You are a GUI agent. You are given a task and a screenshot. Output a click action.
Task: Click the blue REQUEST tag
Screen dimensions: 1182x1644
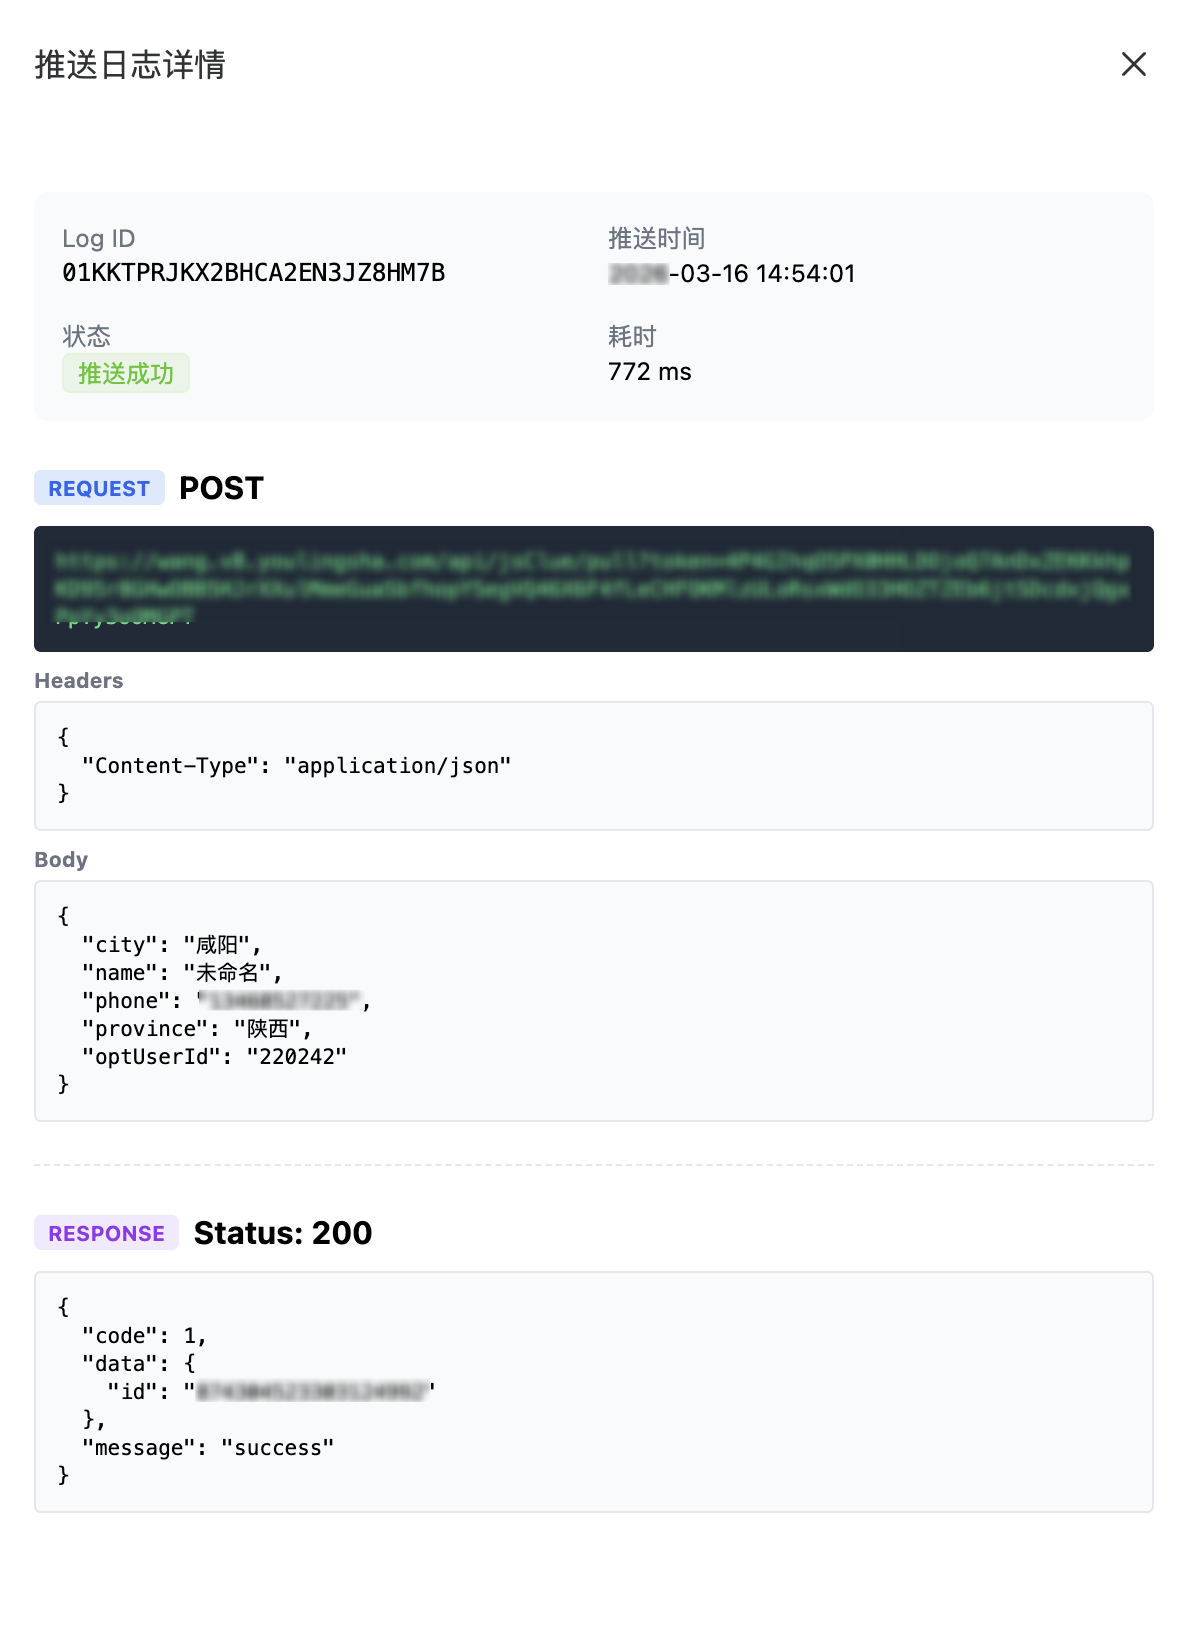coord(99,489)
